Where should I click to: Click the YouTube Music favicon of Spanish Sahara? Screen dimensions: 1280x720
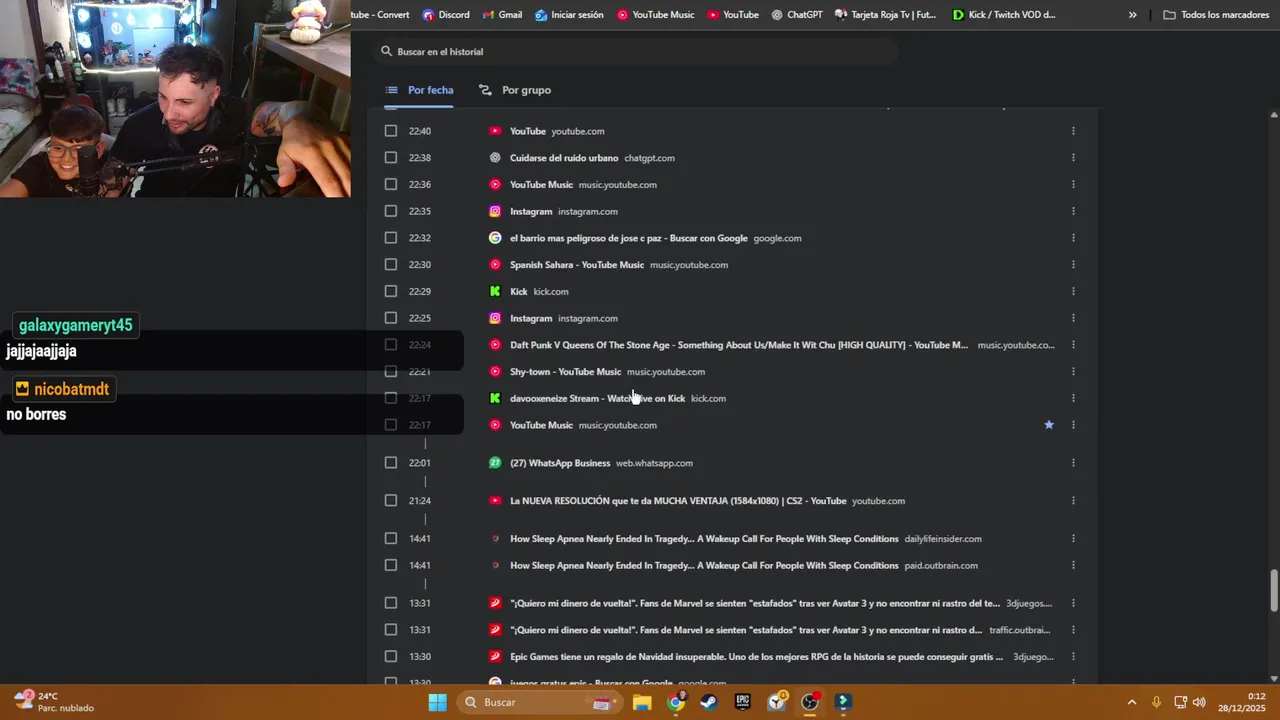495,265
